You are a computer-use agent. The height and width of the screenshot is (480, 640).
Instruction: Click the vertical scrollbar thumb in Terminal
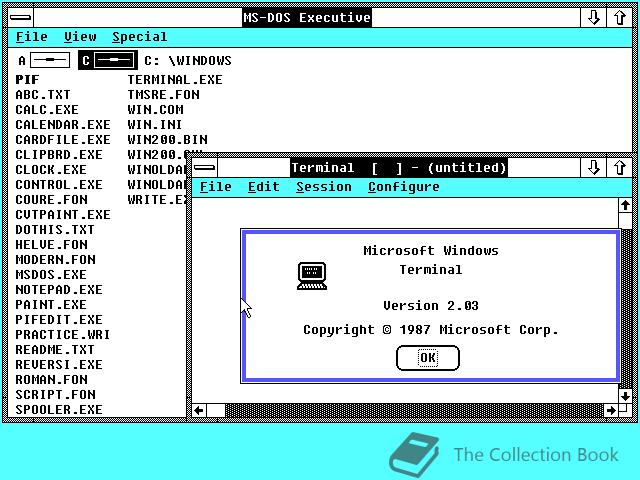(625, 220)
